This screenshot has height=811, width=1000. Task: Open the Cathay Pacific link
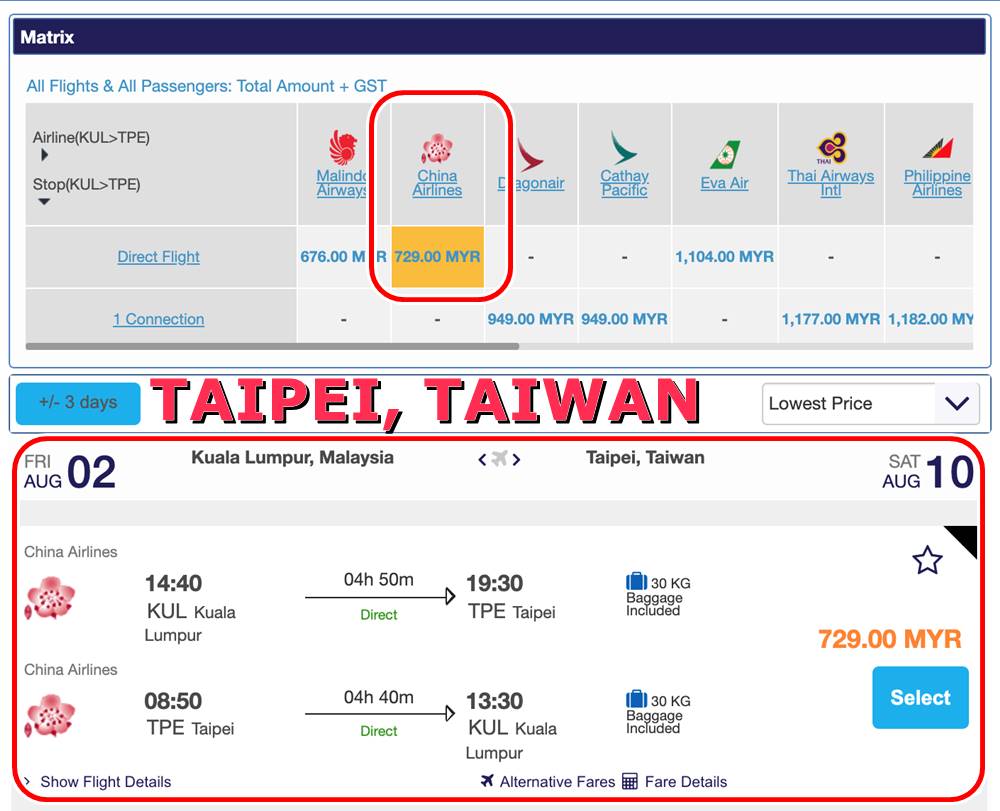[624, 183]
